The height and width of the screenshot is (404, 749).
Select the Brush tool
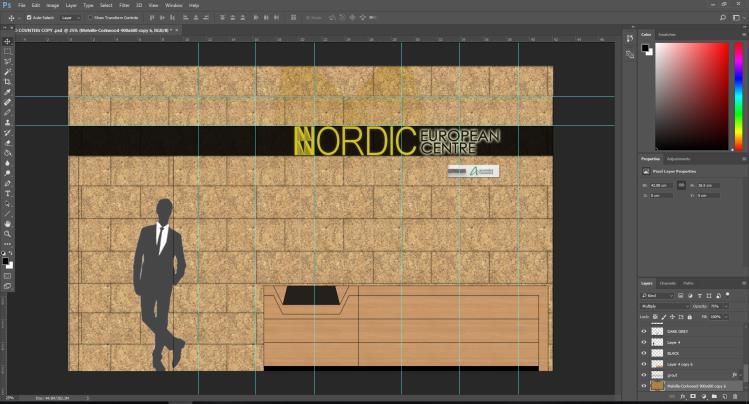7,112
